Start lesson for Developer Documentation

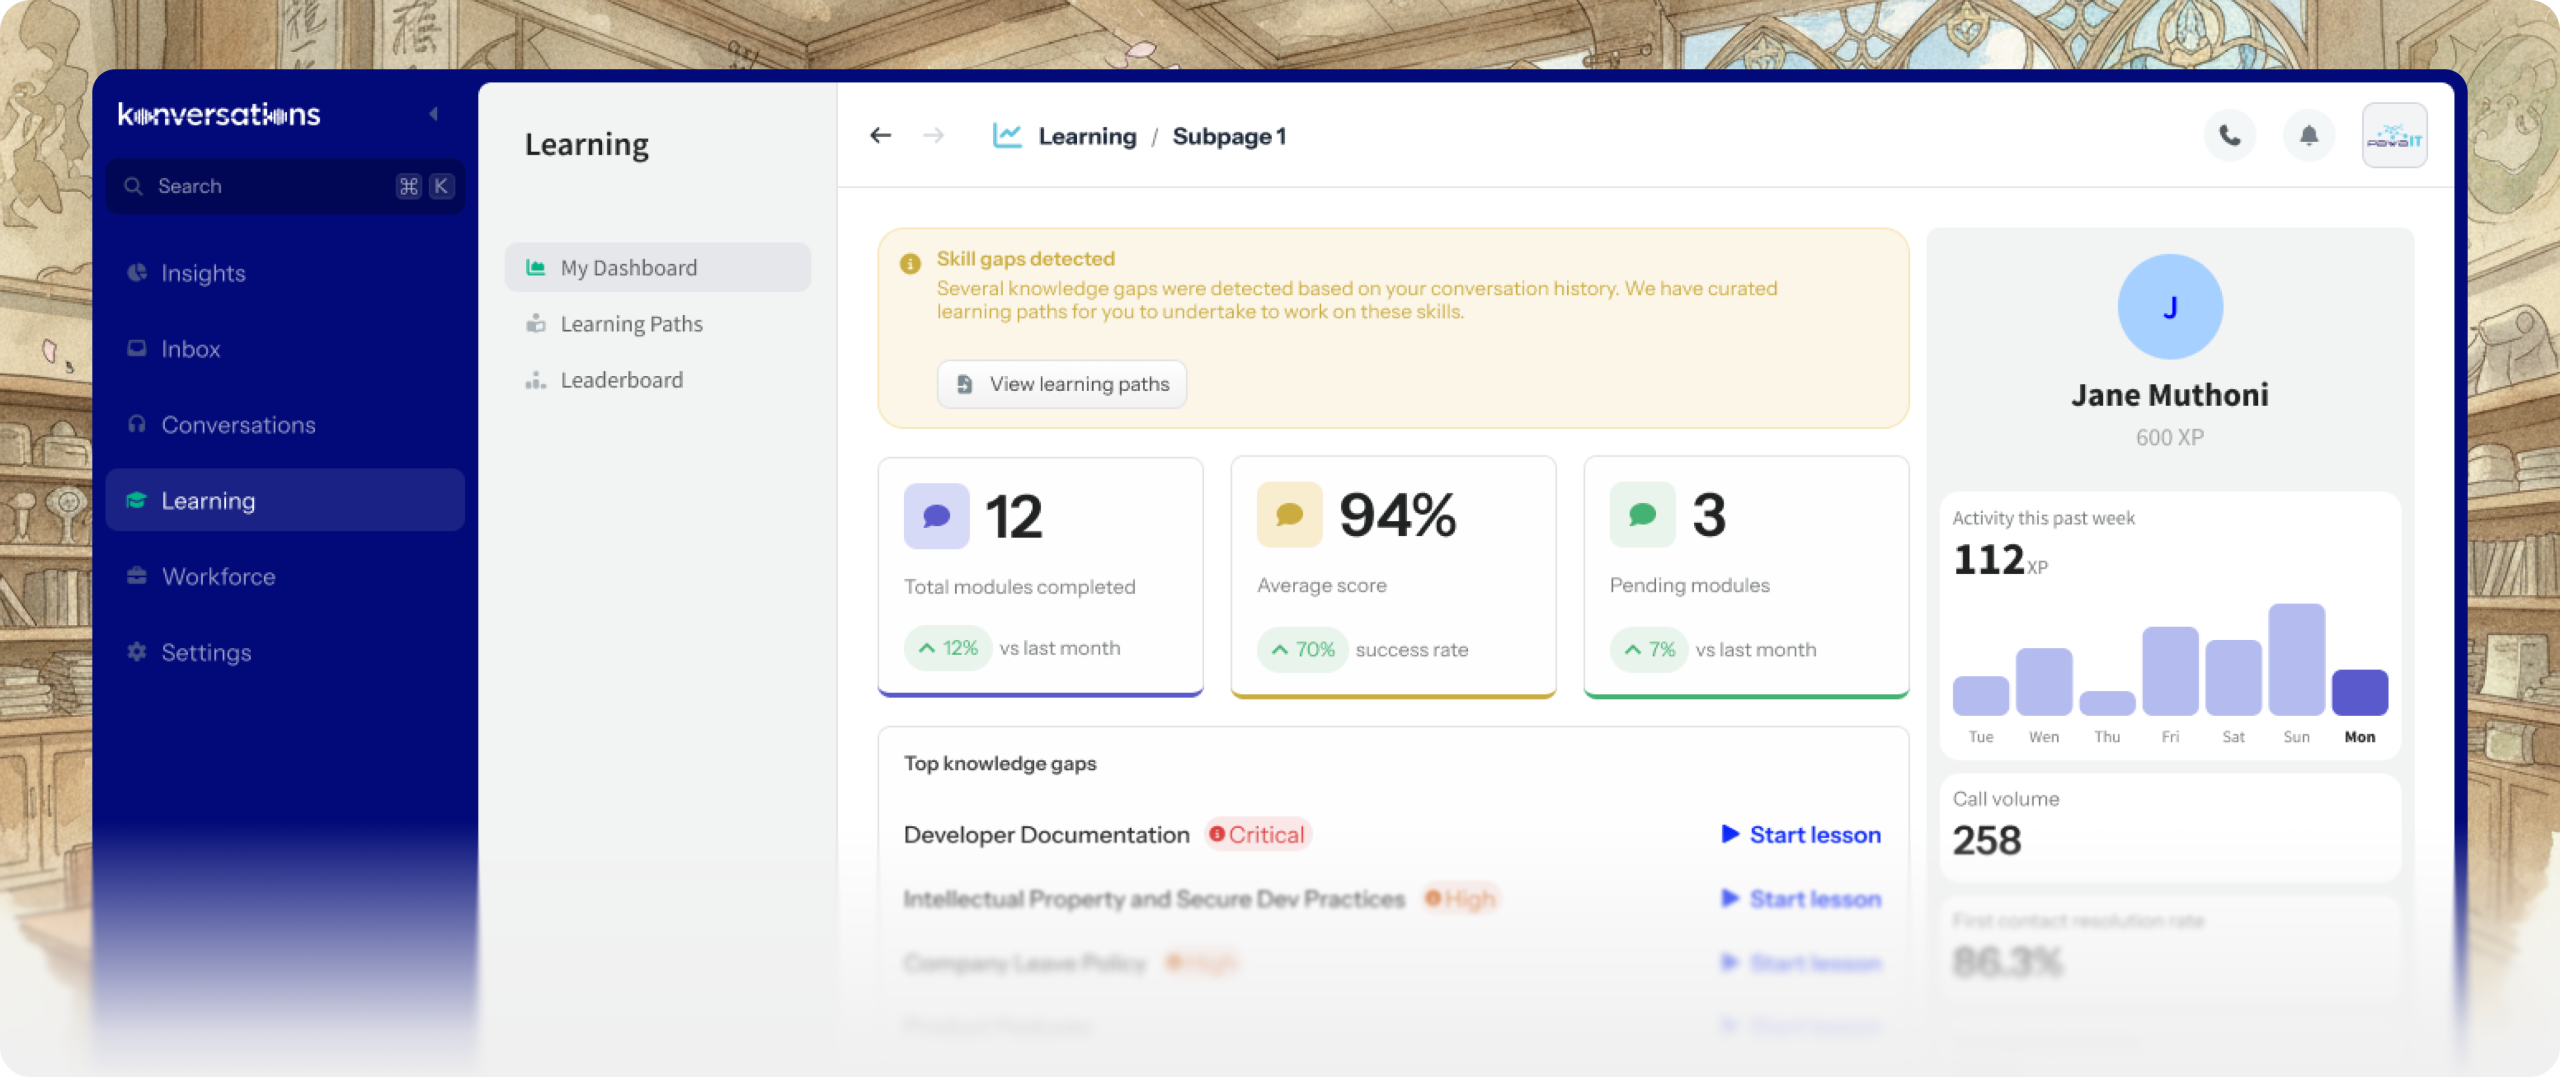(1801, 835)
